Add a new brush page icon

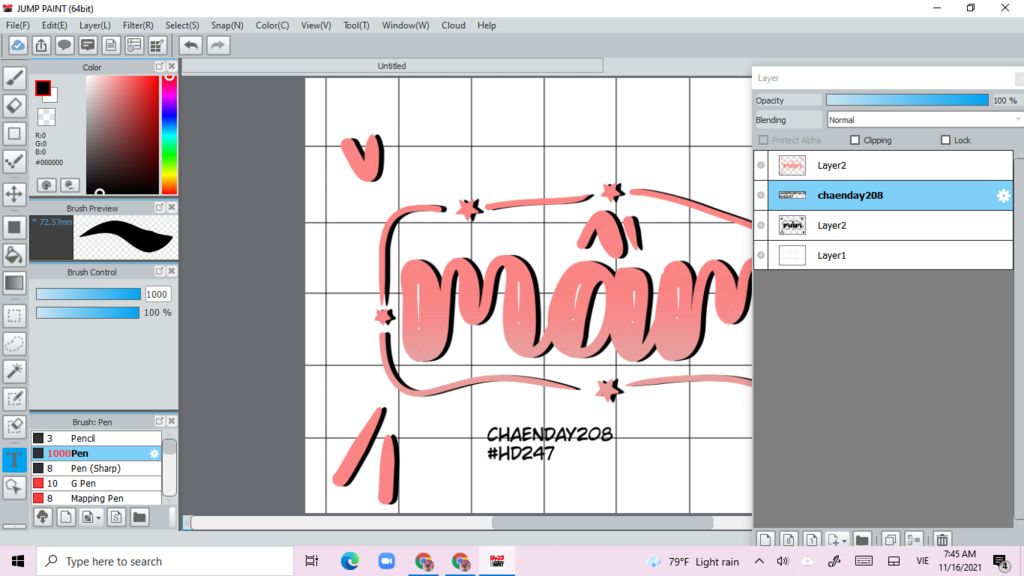[66, 517]
